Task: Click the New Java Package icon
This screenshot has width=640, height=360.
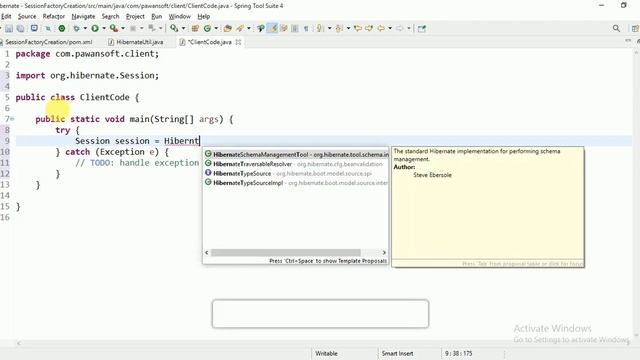Action: pos(195,28)
